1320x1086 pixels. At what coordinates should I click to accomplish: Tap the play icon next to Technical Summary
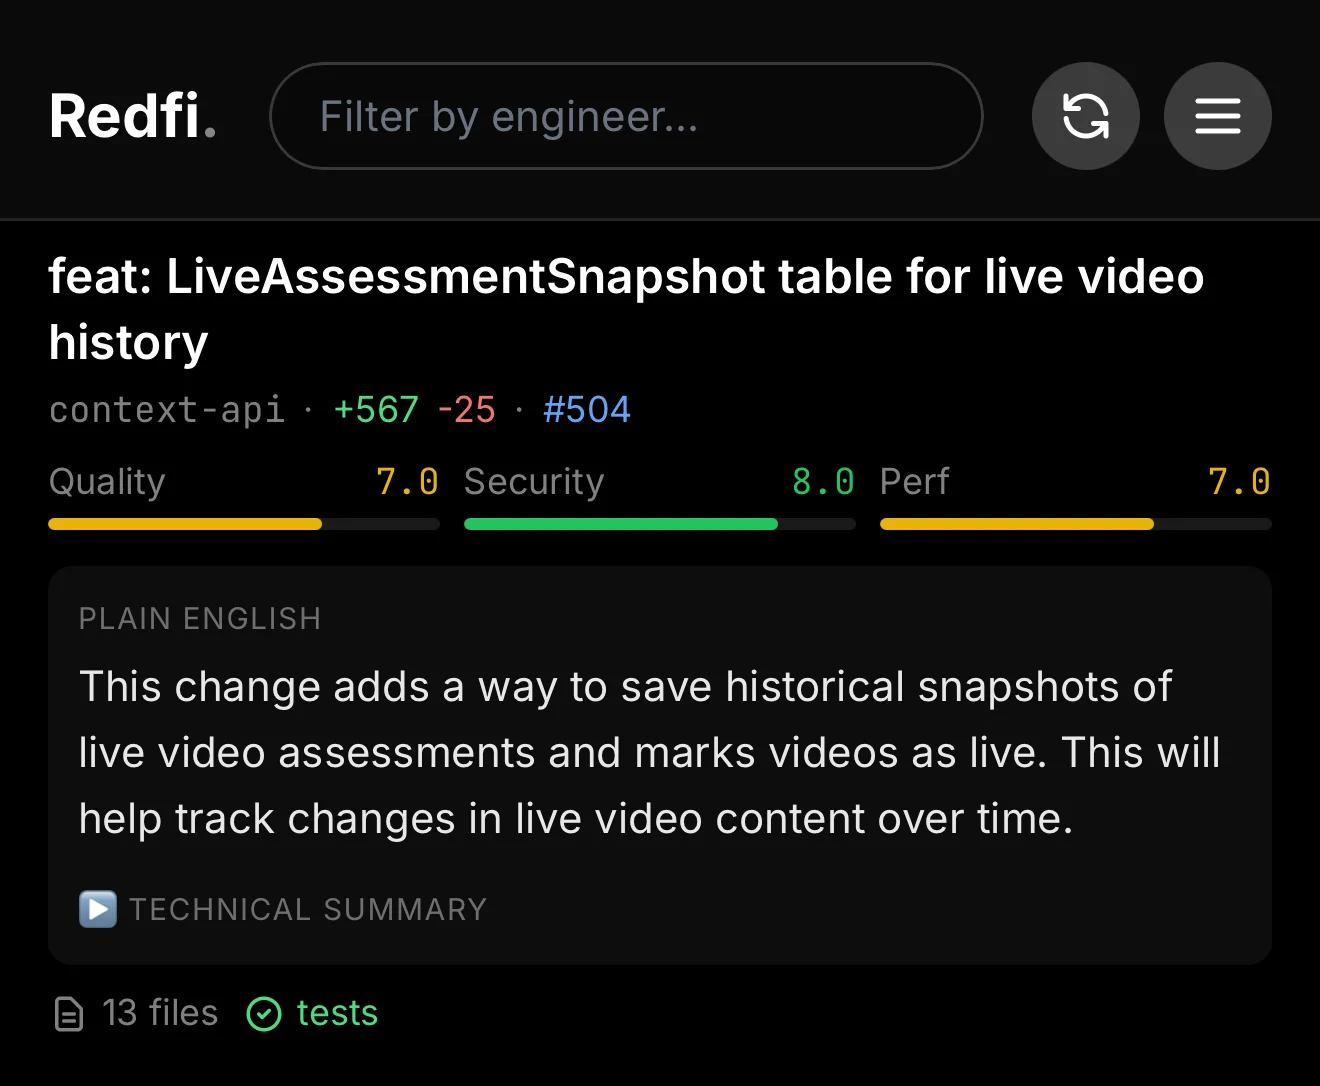pyautogui.click(x=97, y=909)
